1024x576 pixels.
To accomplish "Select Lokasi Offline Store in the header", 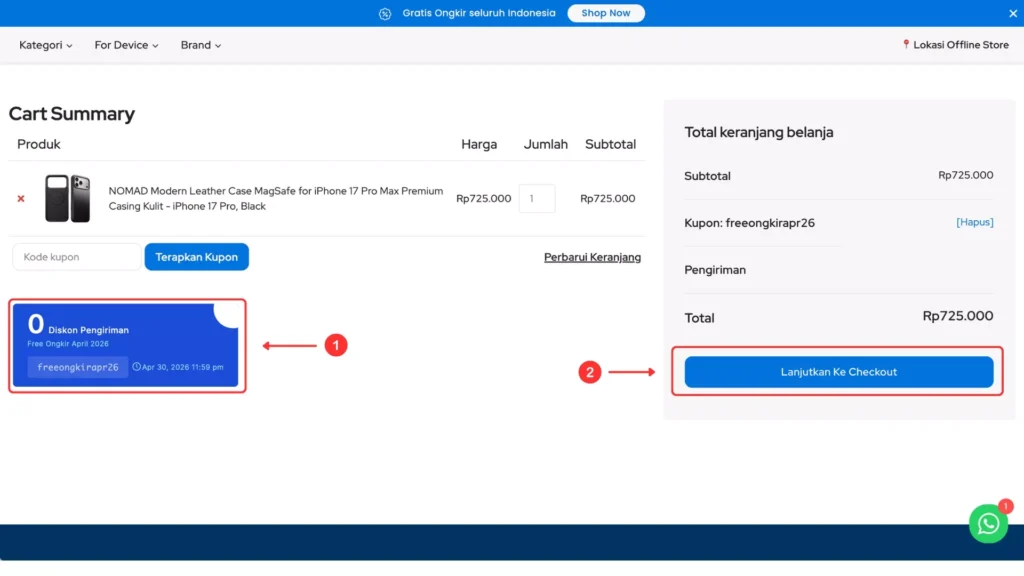I will point(960,44).
